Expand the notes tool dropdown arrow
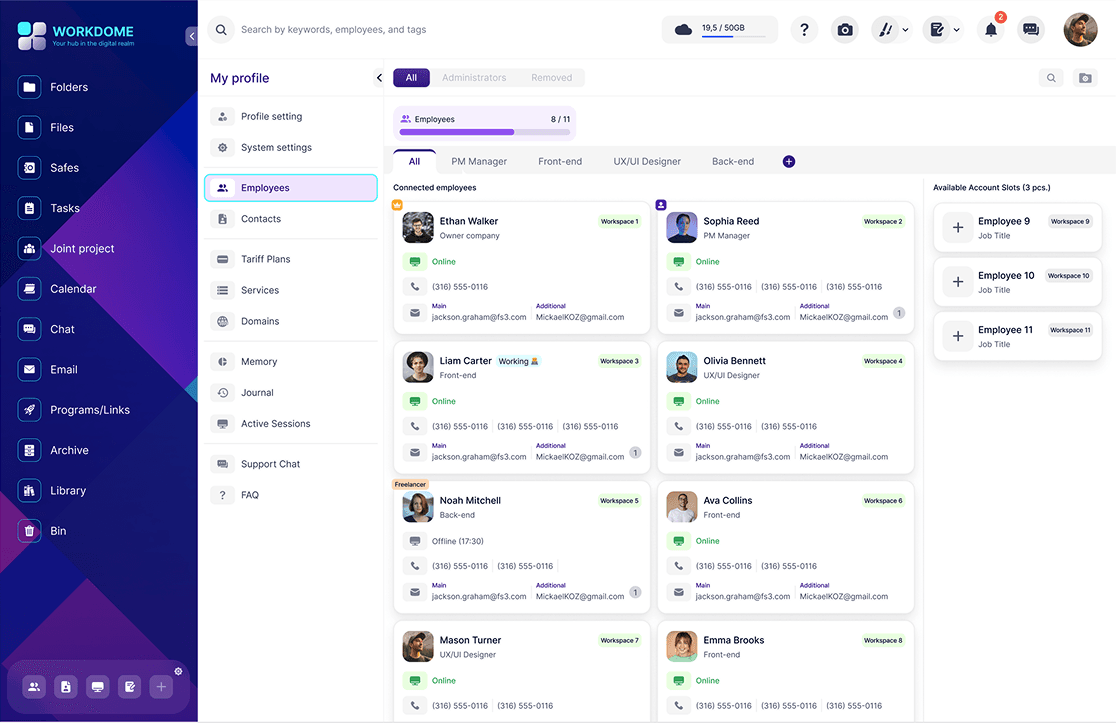This screenshot has width=1116, height=723. click(957, 30)
